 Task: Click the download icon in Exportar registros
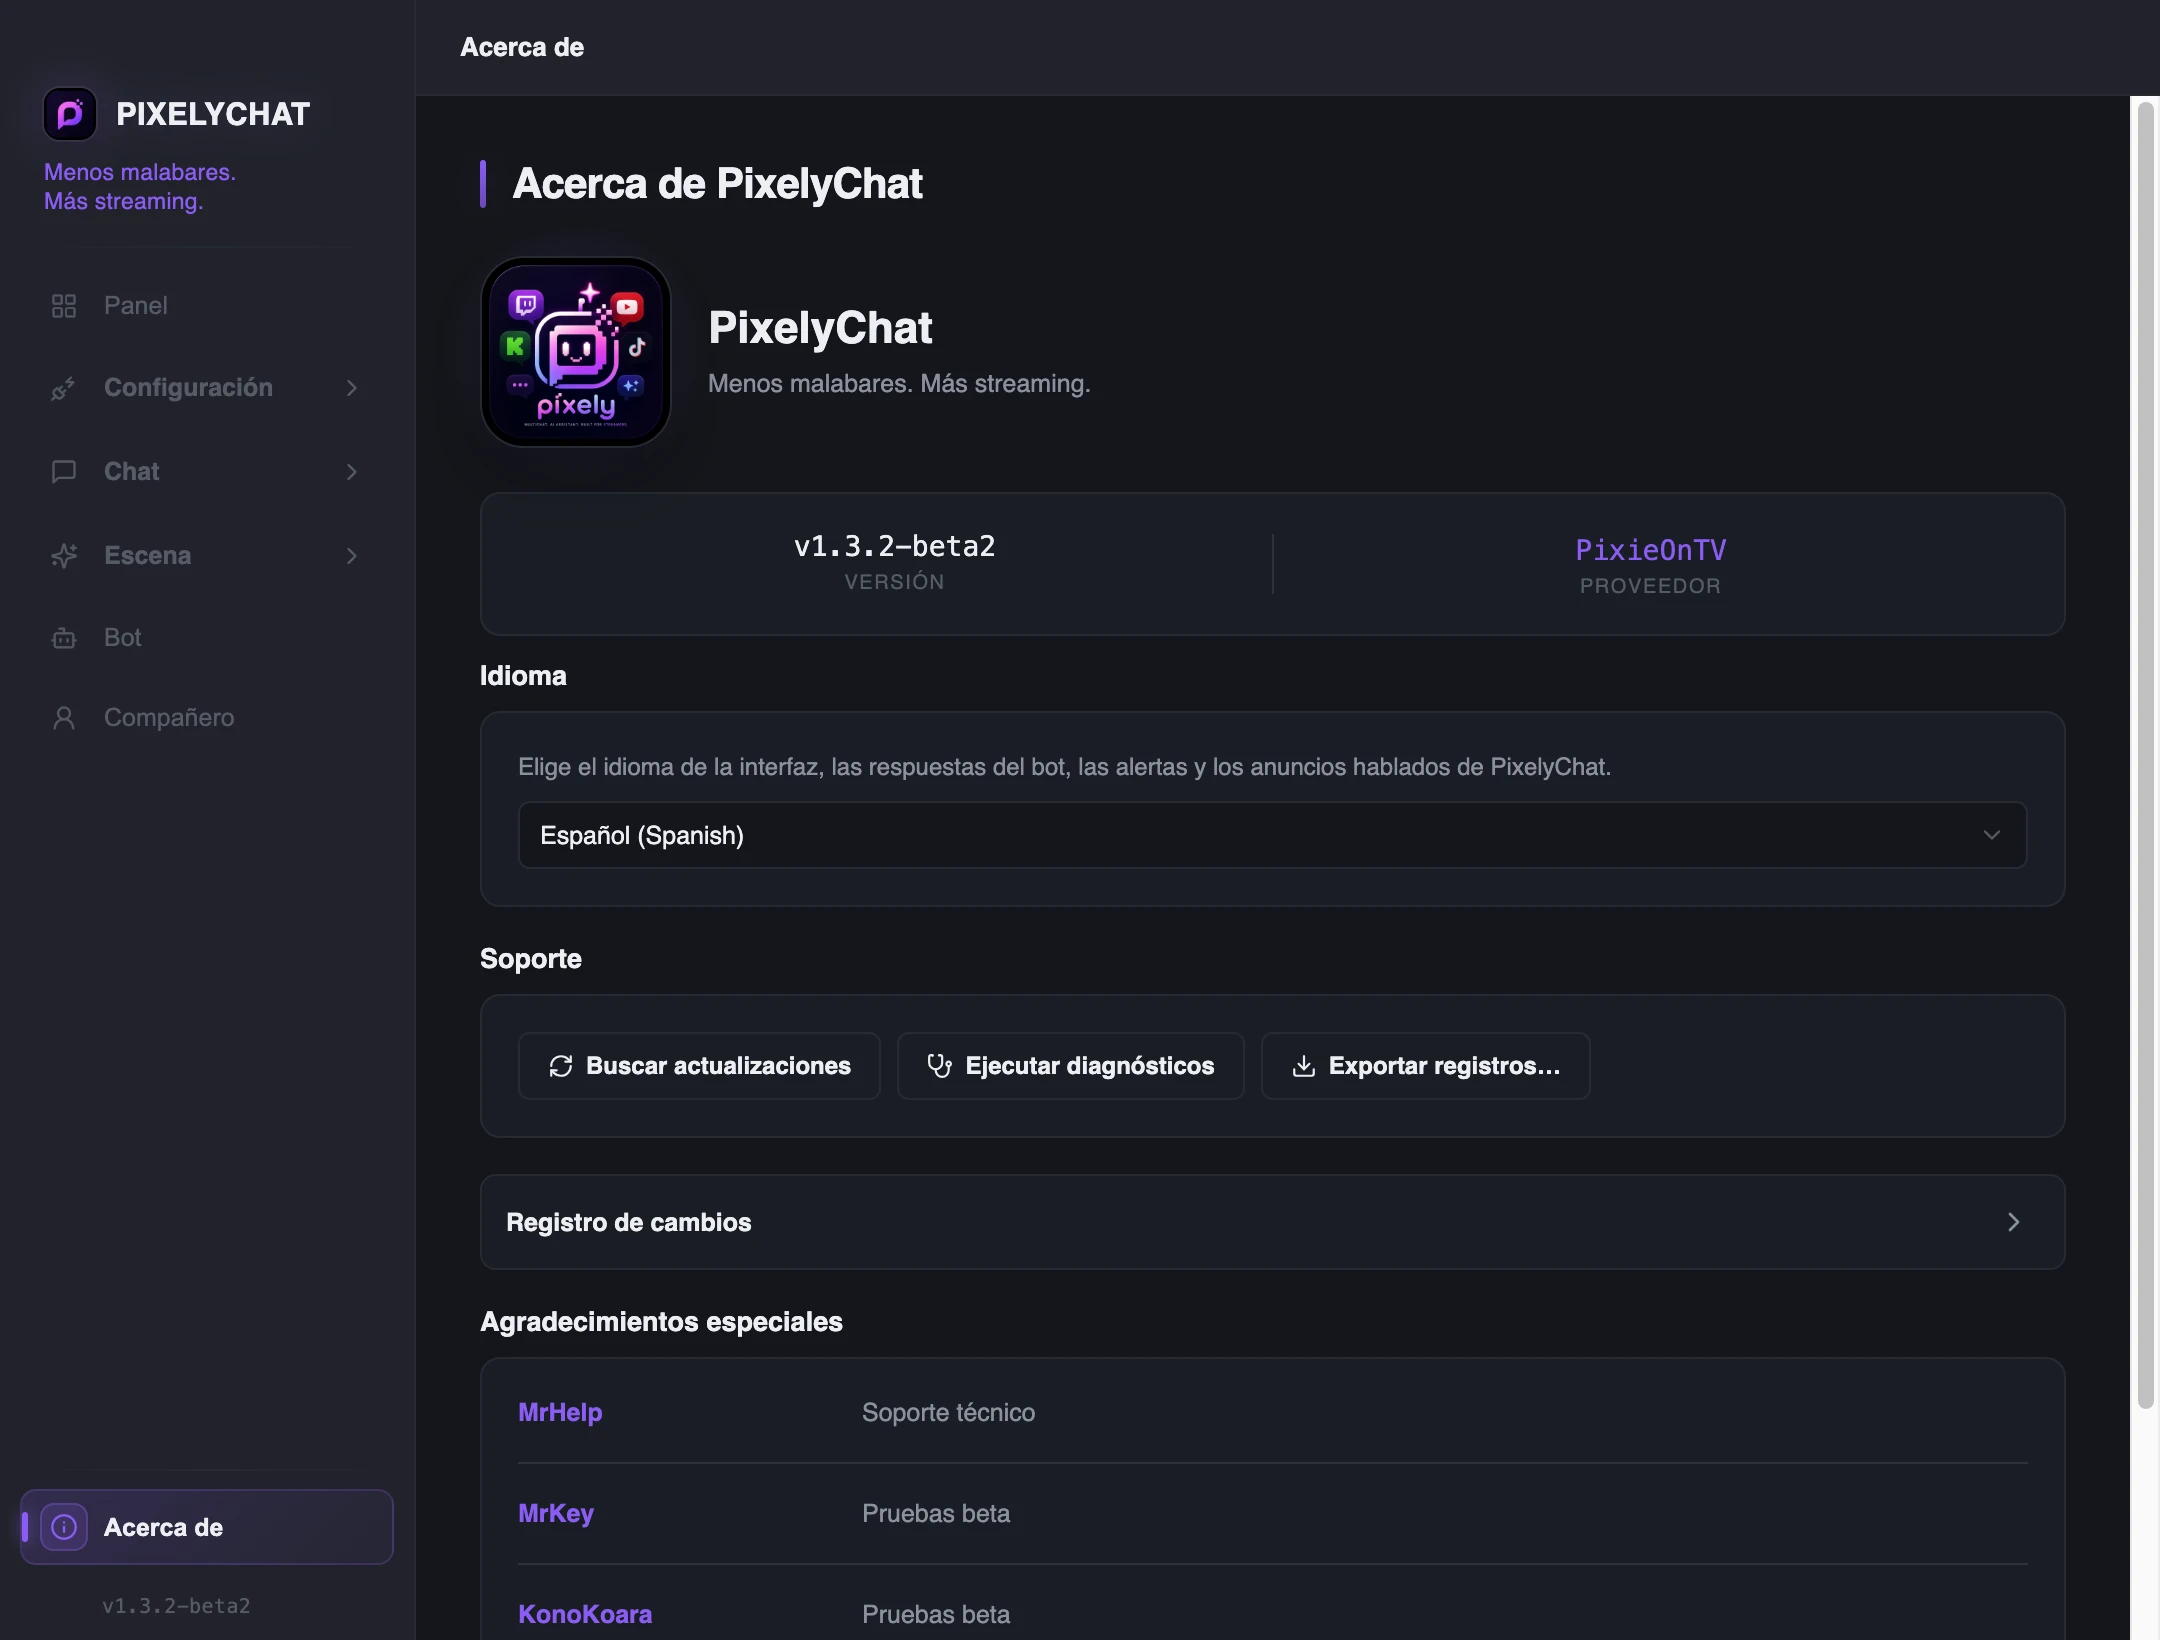(x=1304, y=1066)
